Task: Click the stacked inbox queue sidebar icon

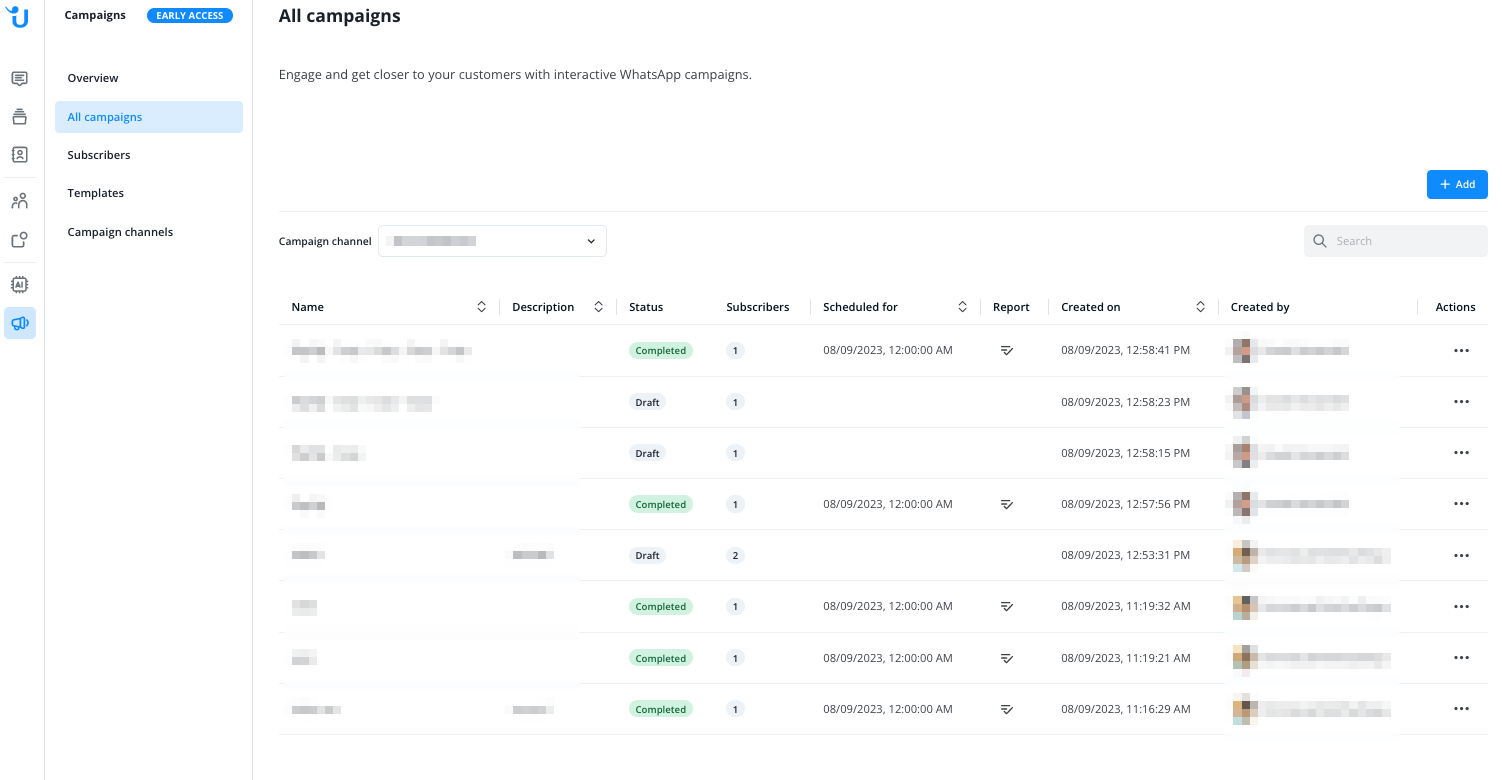Action: 19,117
